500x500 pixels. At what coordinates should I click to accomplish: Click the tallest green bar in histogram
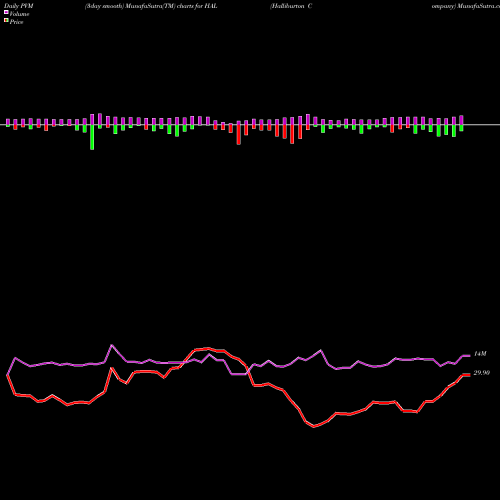92,137
